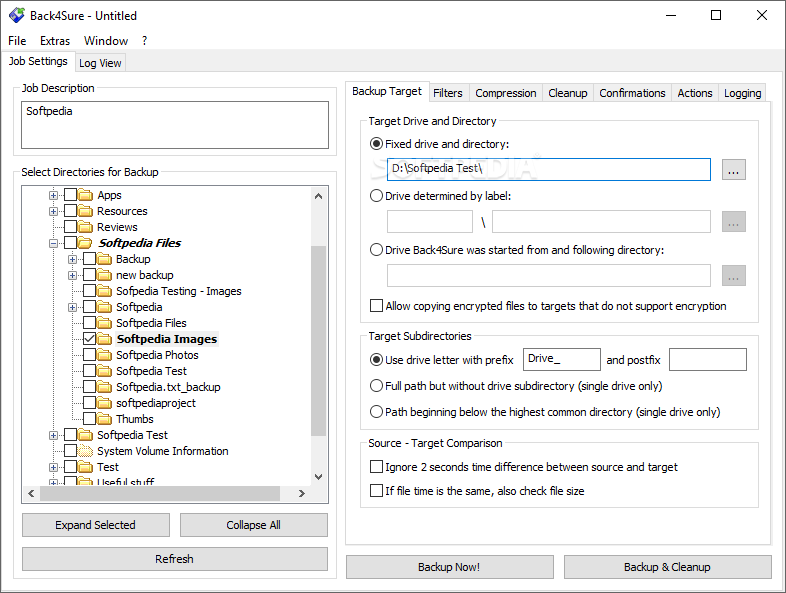Click the Refresh button
This screenshot has height=593, width=786.
[x=174, y=559]
